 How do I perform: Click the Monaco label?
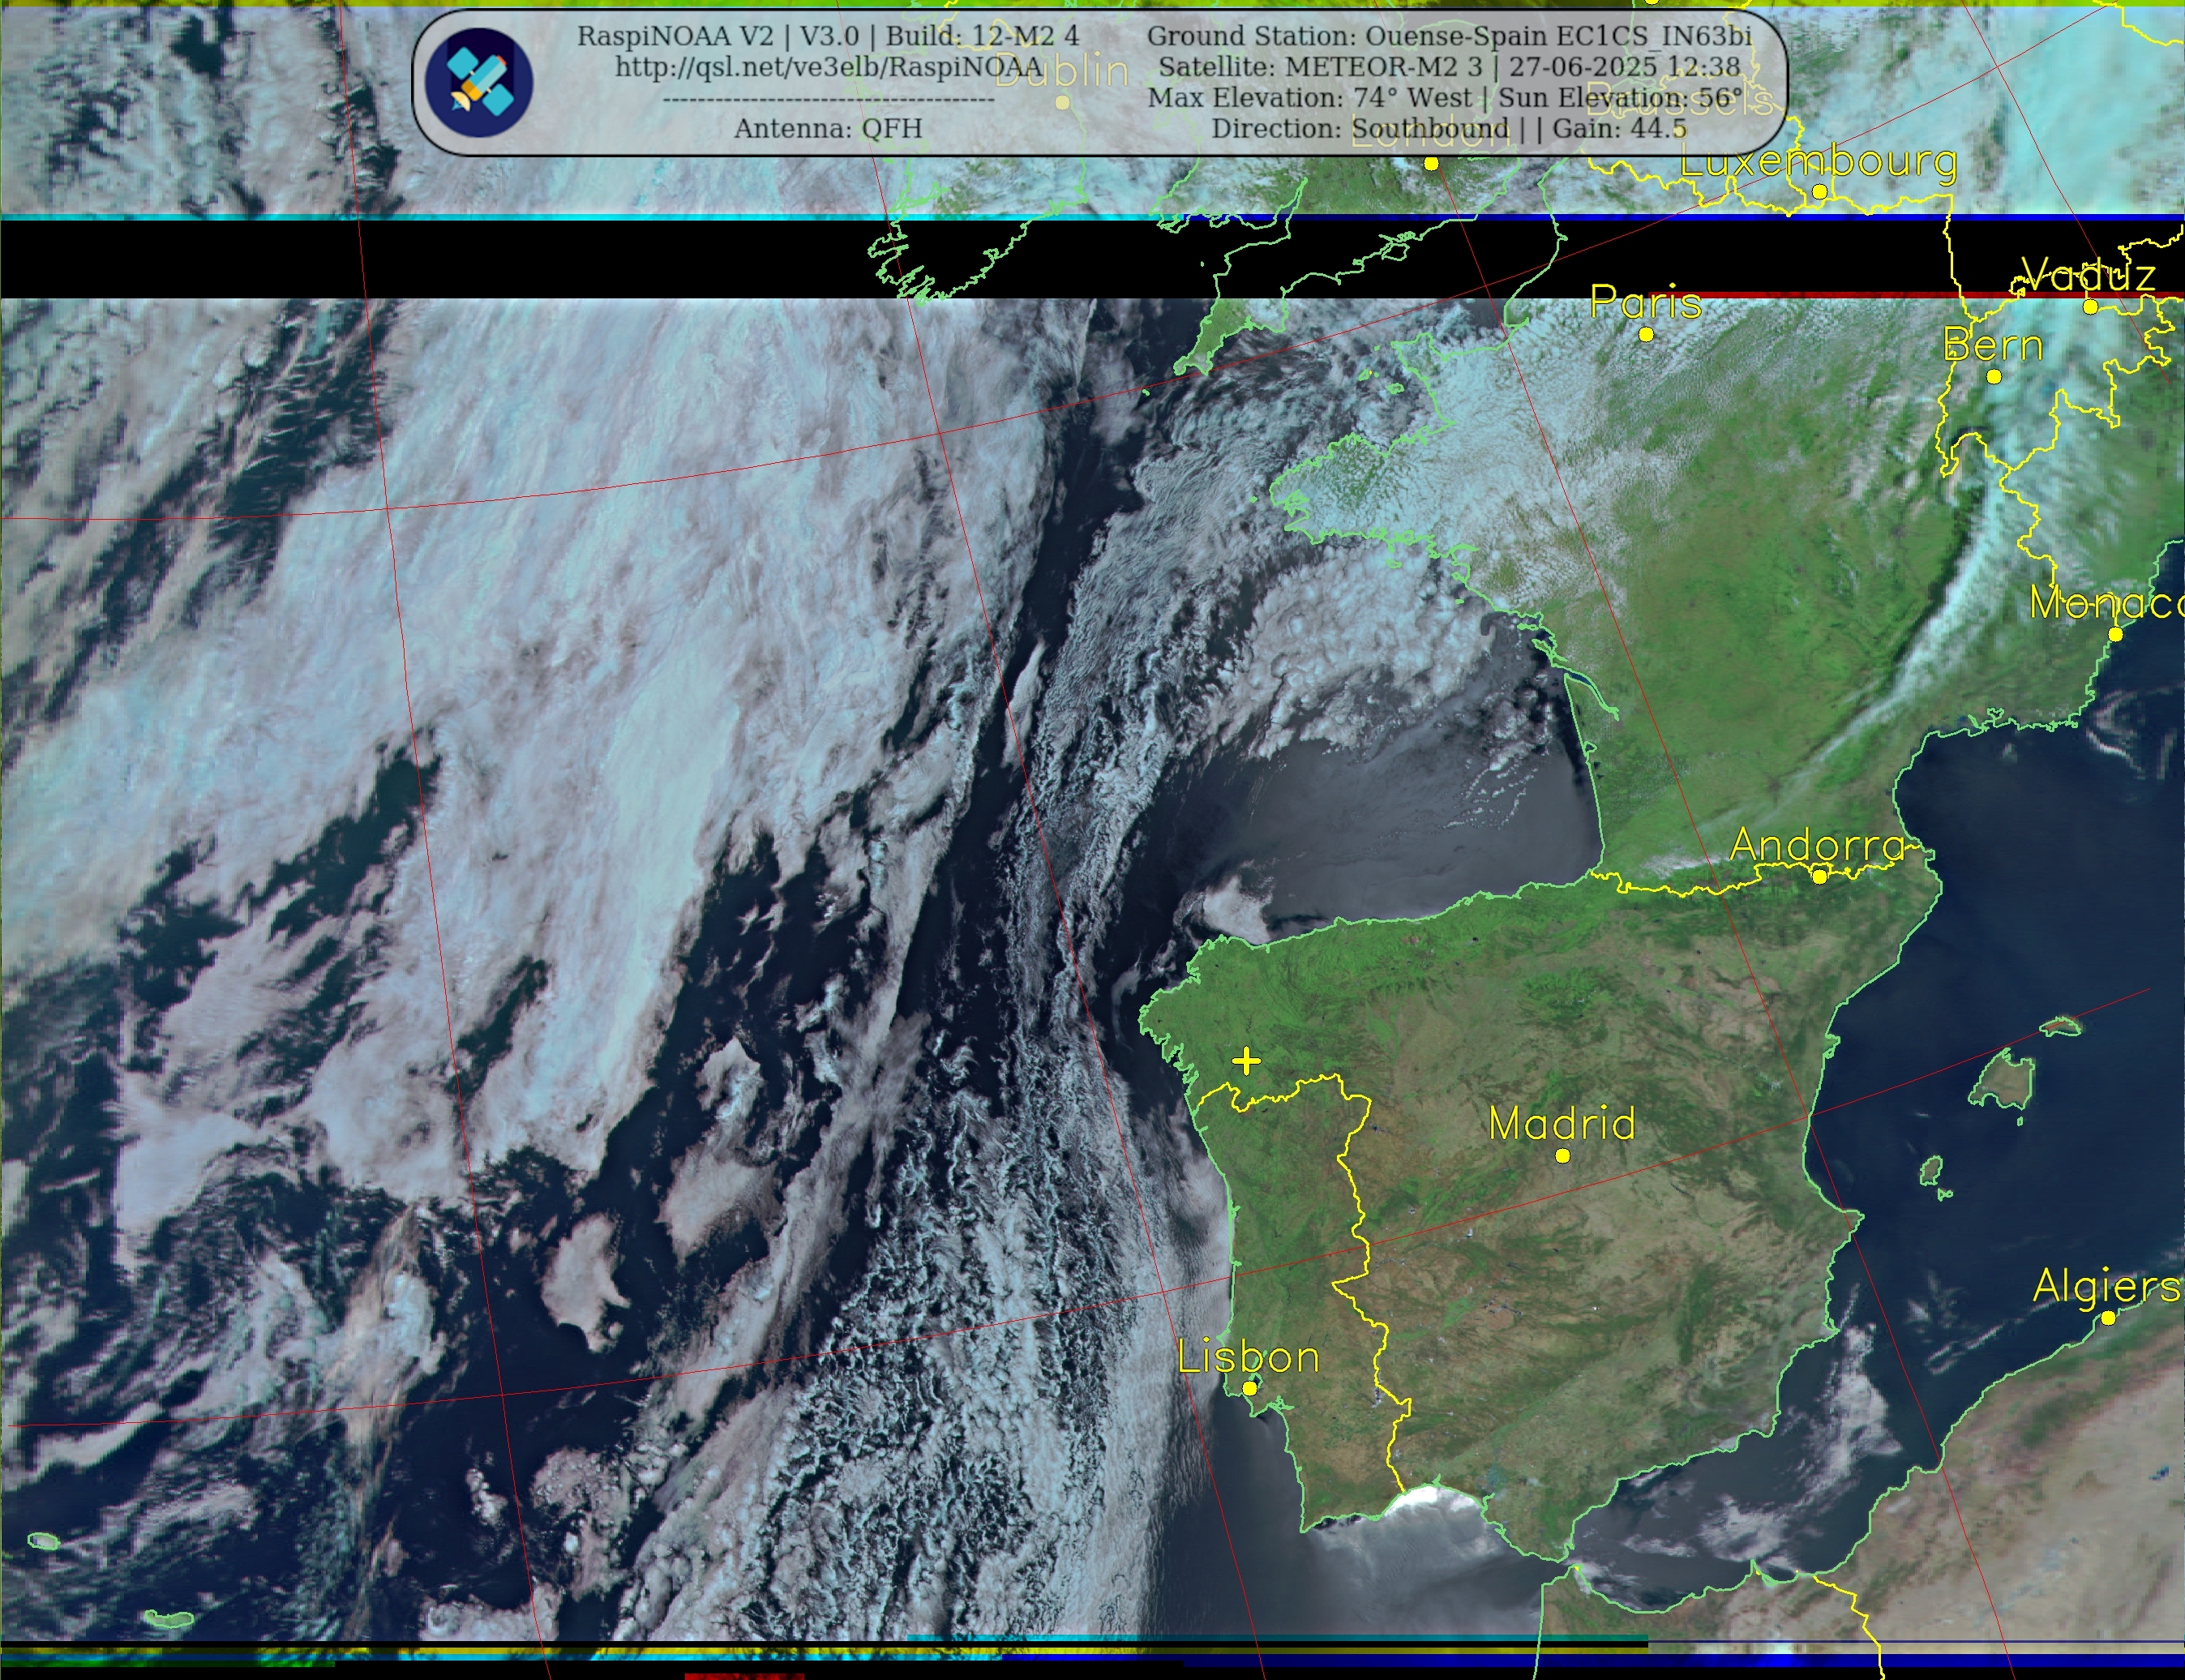[x=2106, y=603]
